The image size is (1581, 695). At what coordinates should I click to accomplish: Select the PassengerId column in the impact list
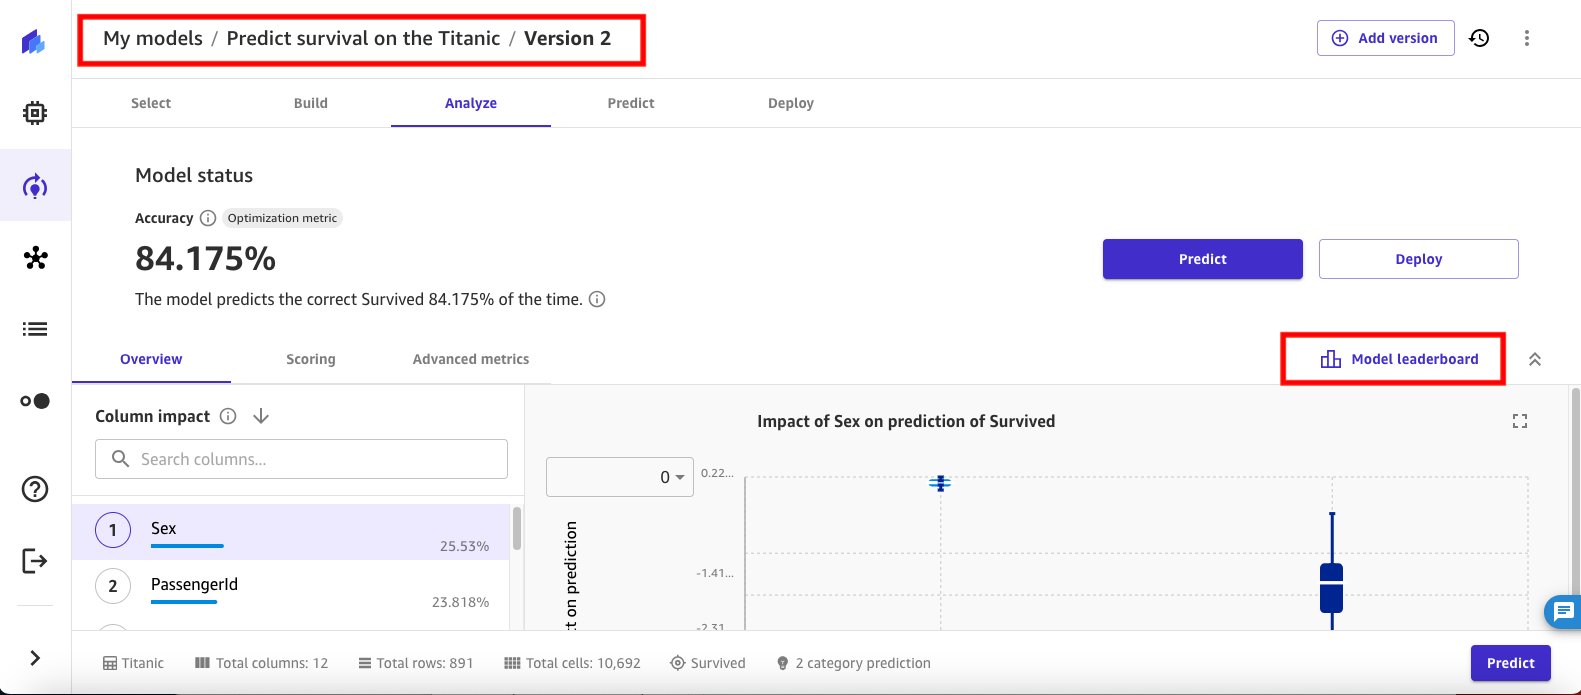(291, 587)
